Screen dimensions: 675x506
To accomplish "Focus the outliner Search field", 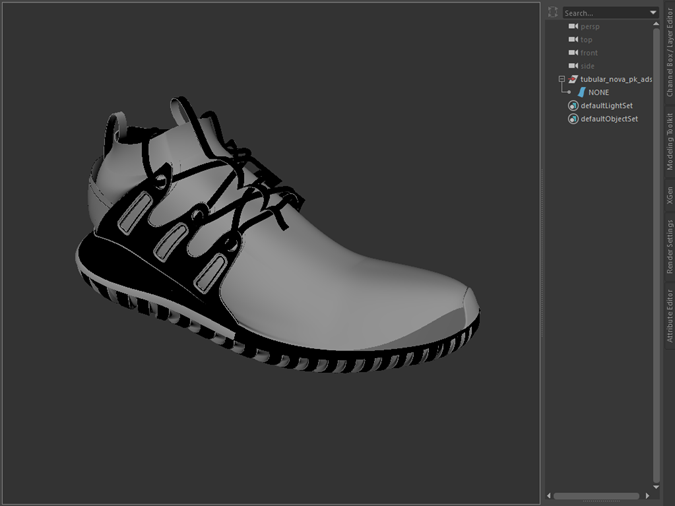I will click(605, 13).
